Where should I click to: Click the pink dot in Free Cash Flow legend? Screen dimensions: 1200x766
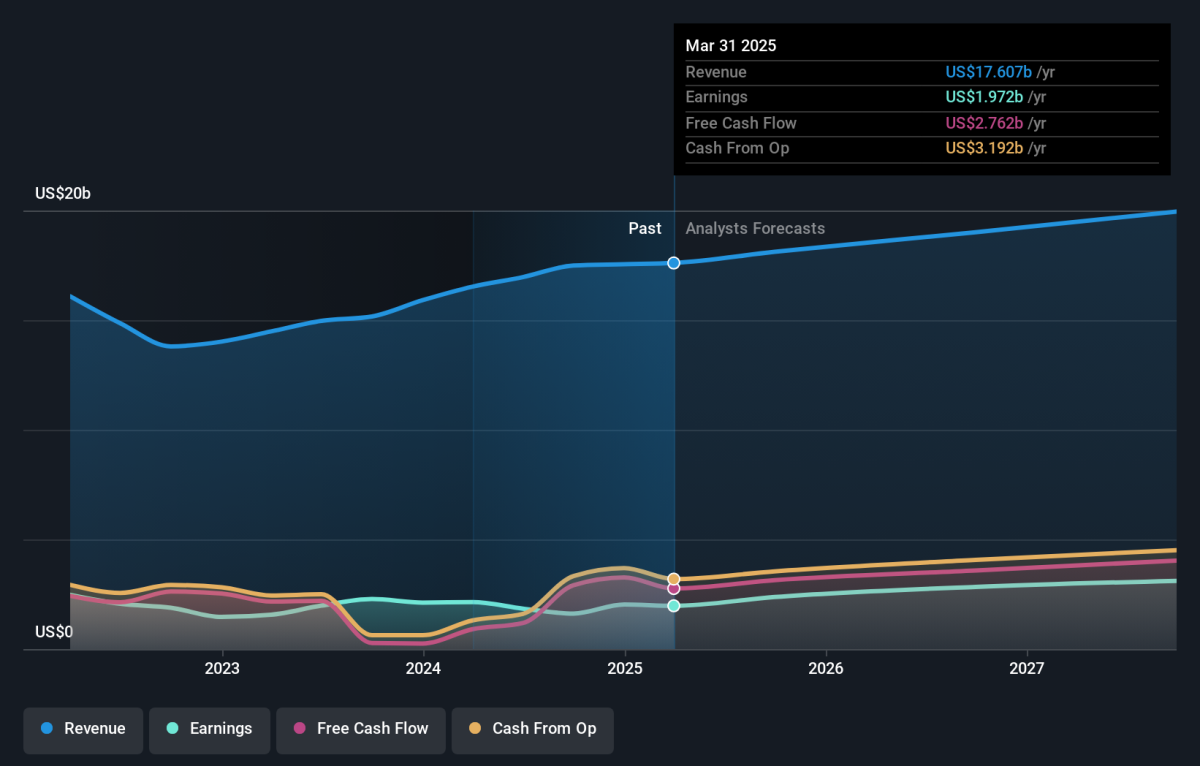point(299,729)
